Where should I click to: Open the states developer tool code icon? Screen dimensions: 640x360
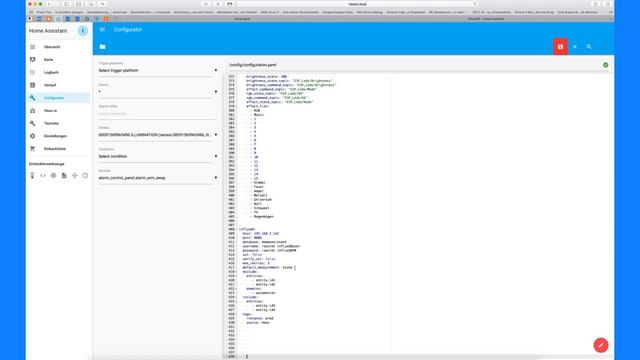43,176
